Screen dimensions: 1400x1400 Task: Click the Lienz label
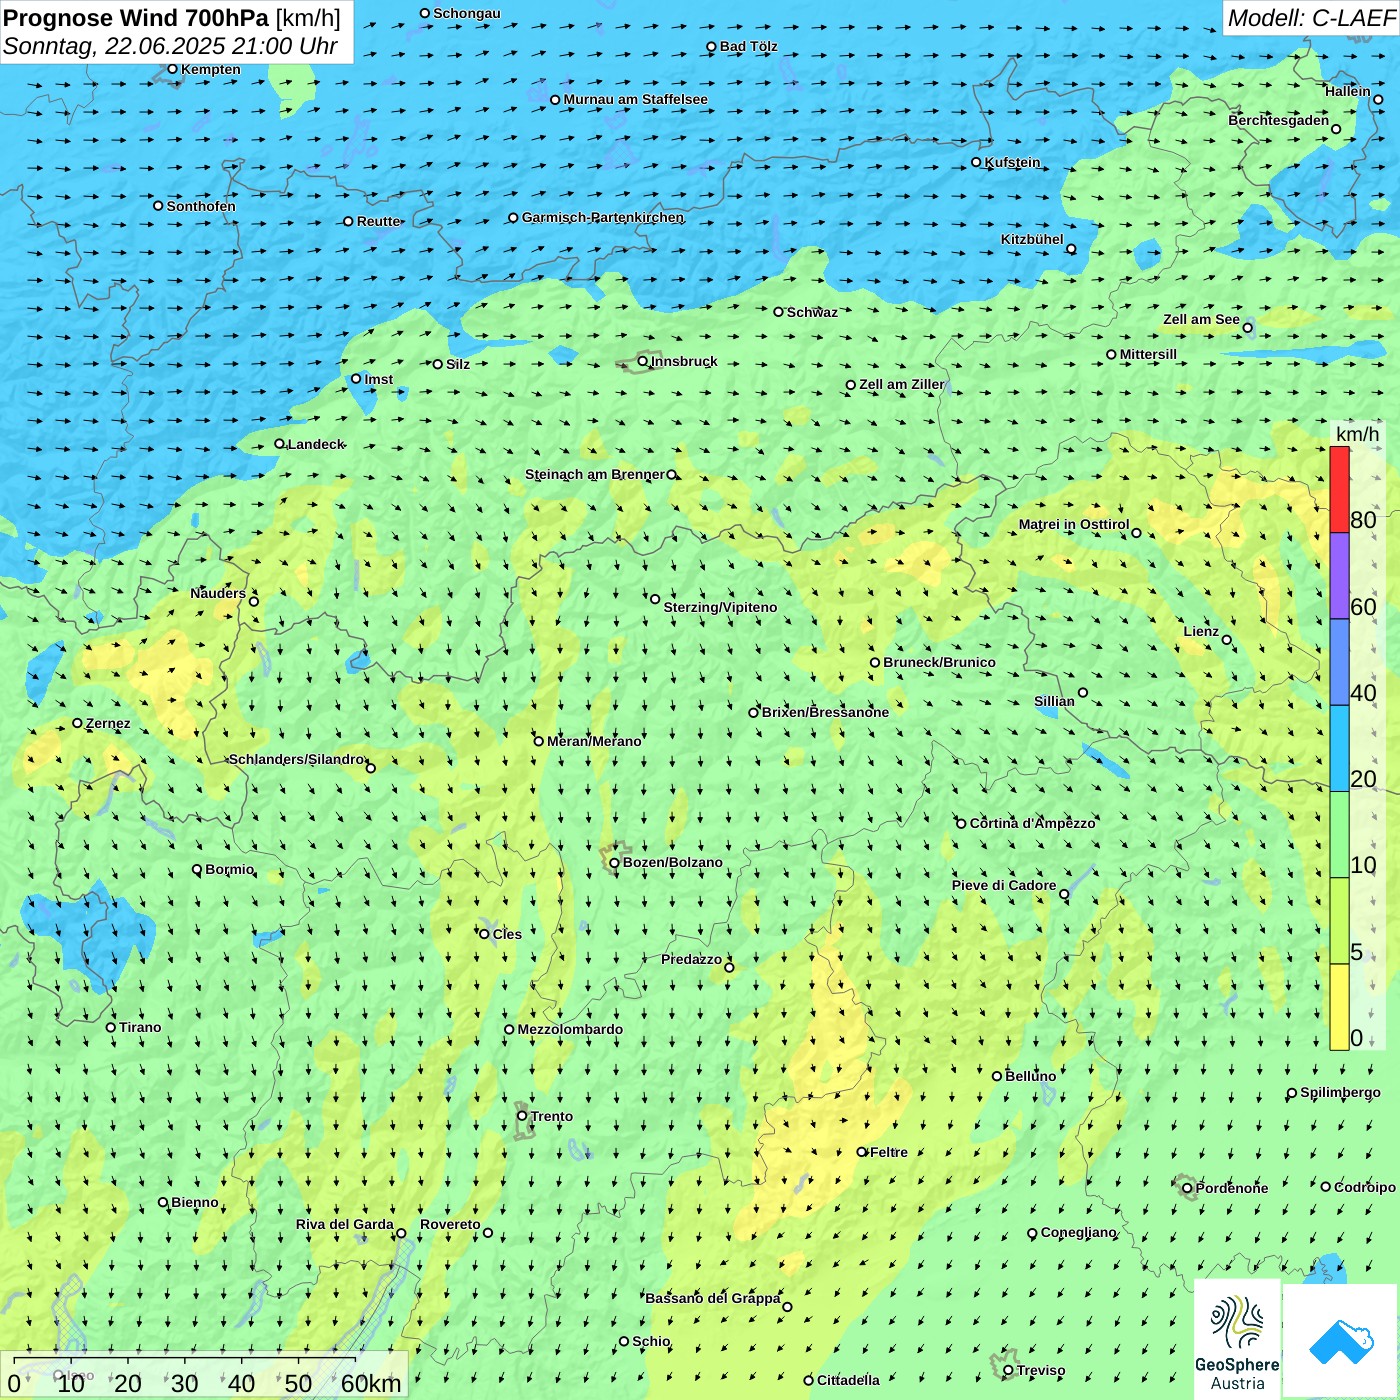point(1201,631)
